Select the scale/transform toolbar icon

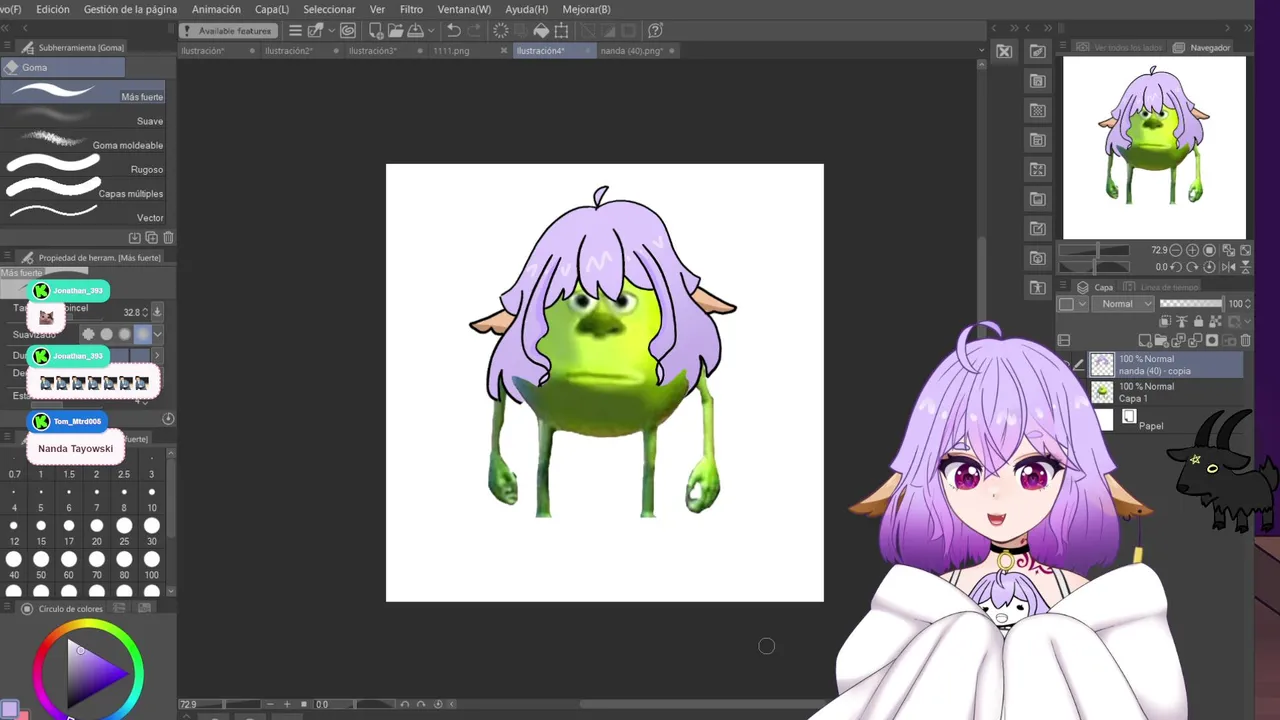coord(561,31)
